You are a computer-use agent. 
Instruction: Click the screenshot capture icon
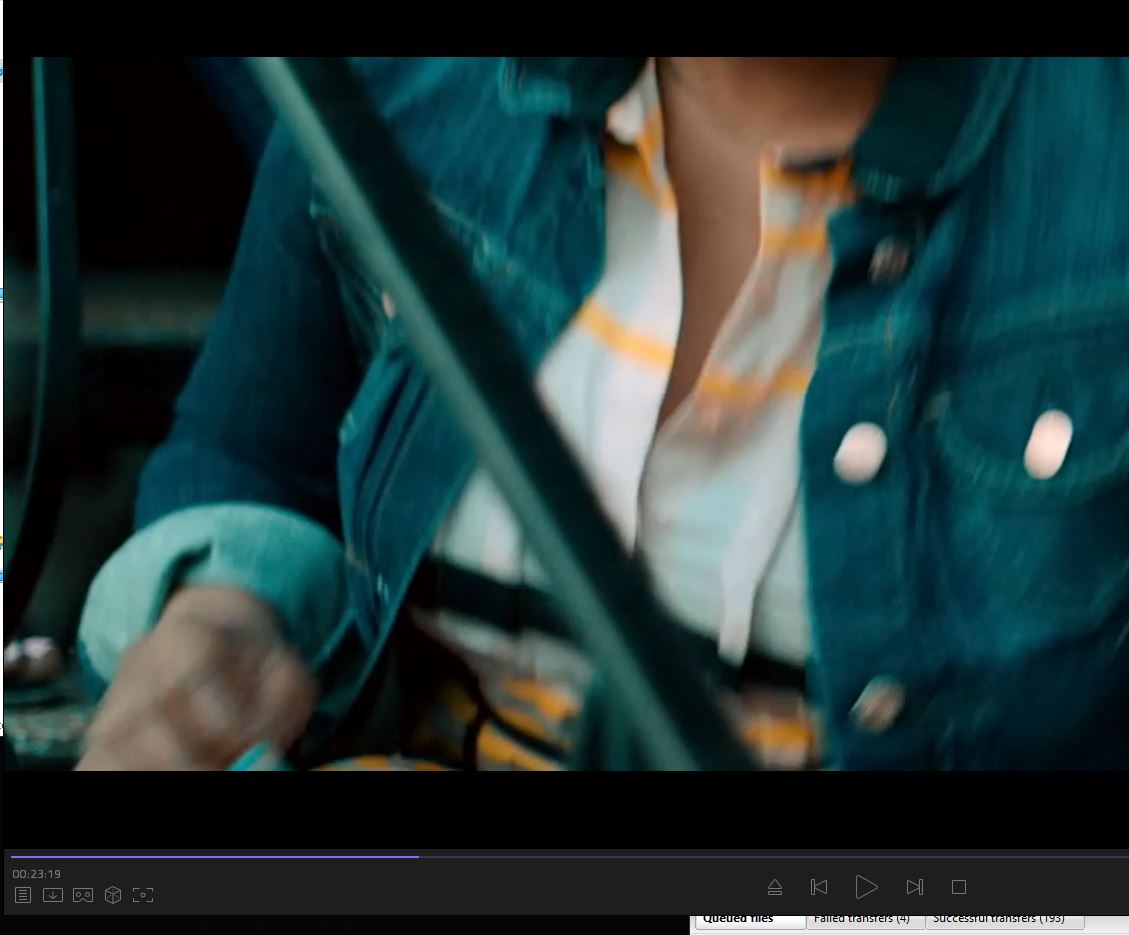[143, 895]
